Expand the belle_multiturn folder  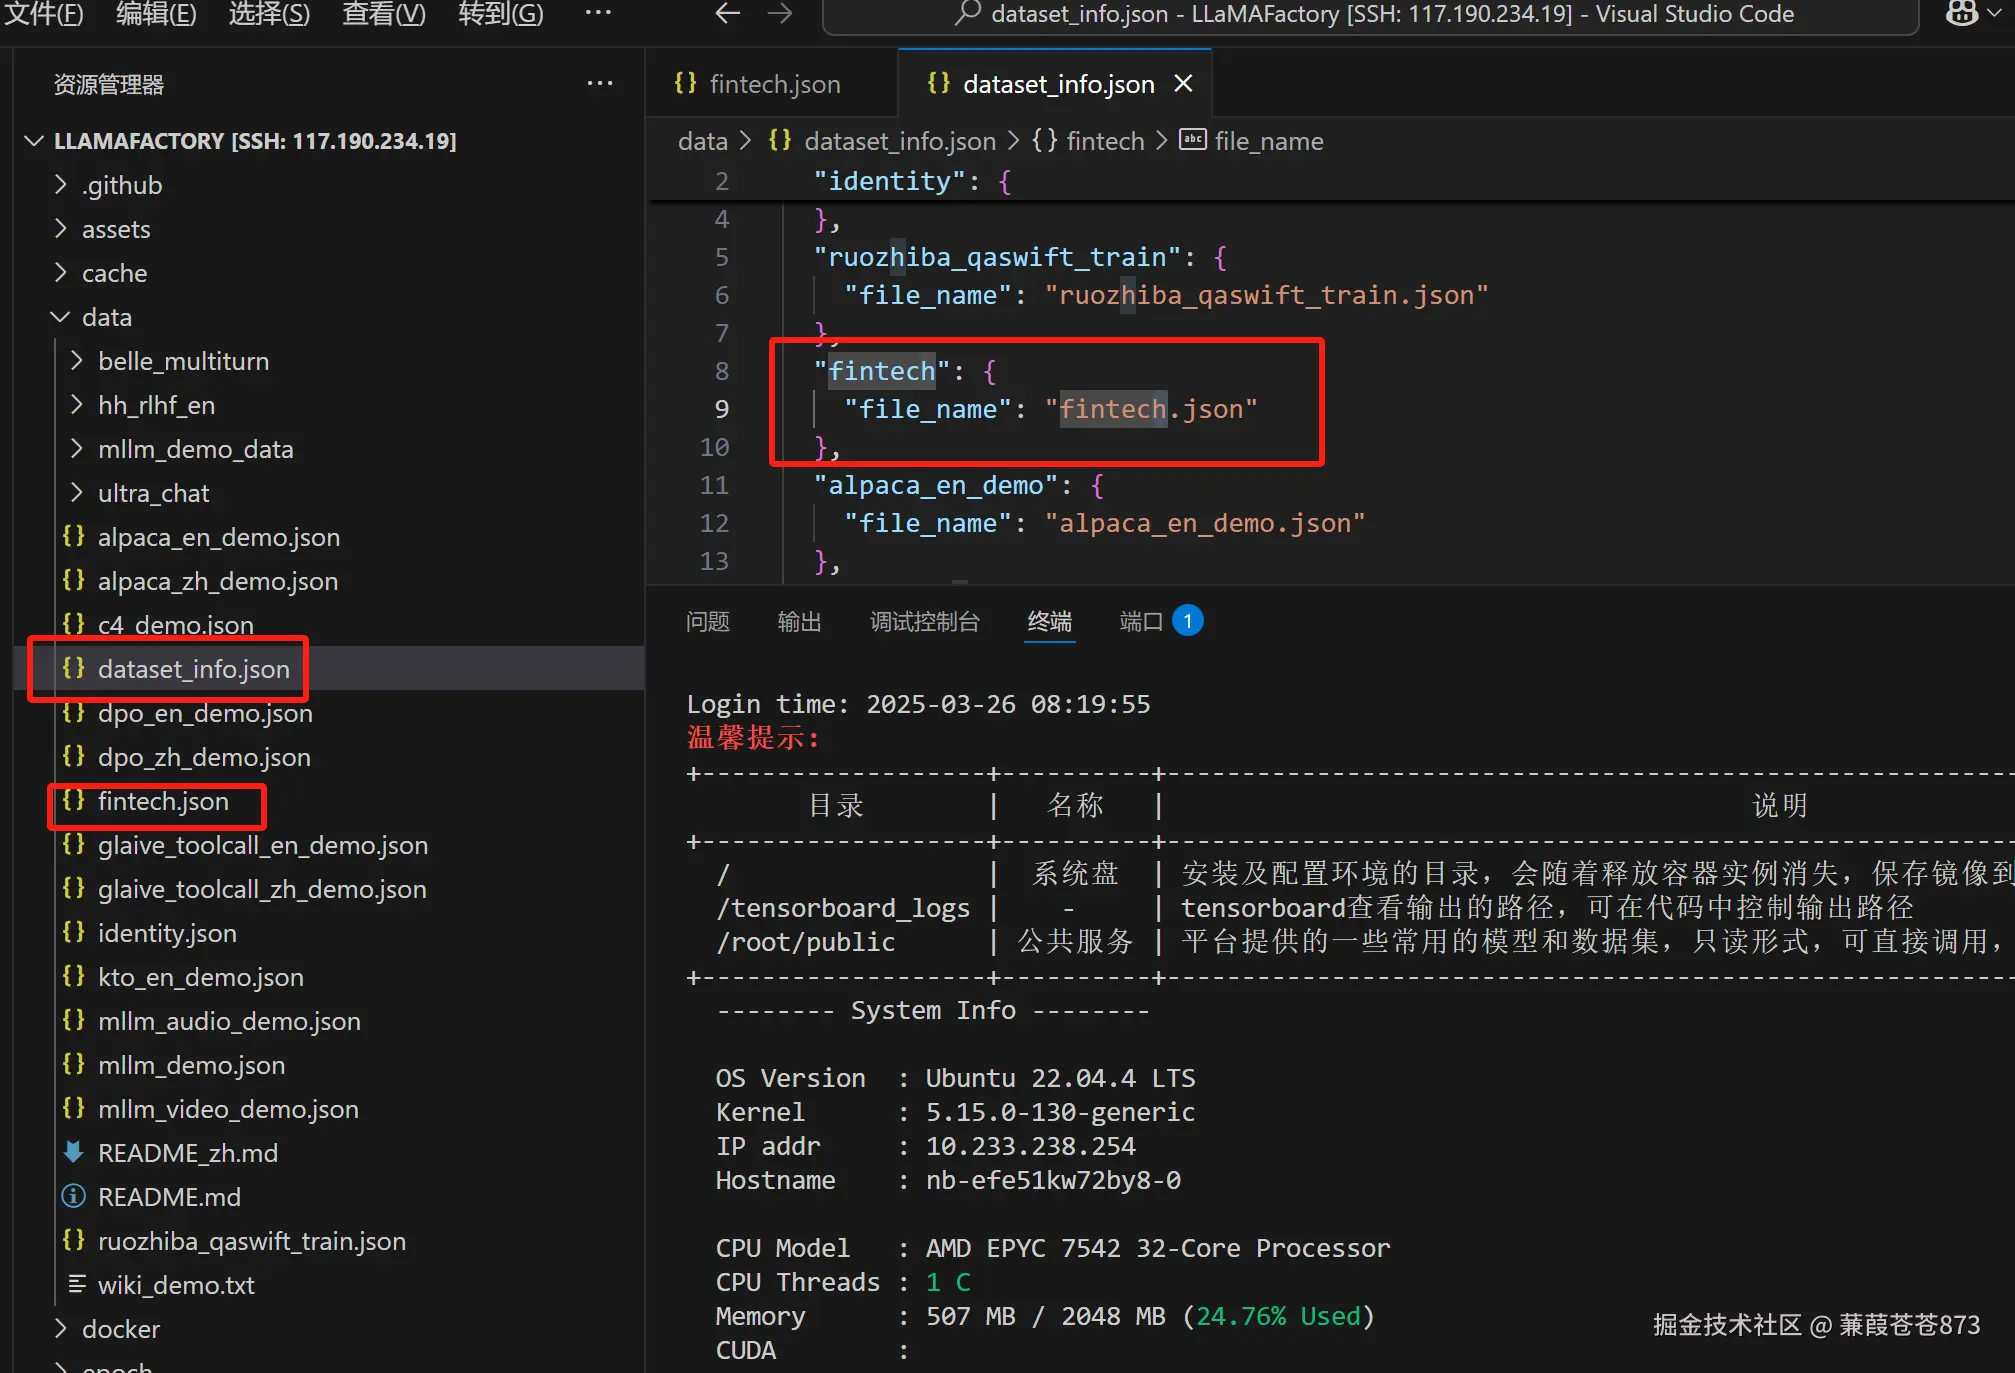click(x=76, y=361)
